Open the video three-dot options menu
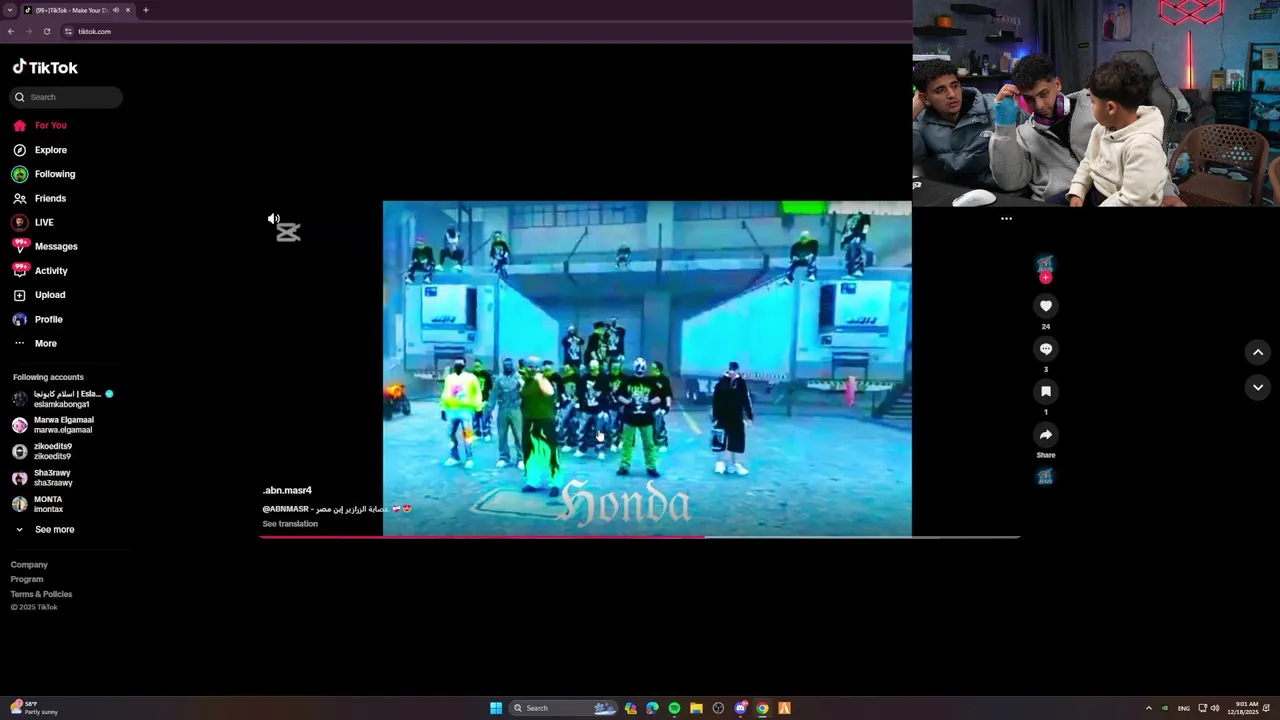The width and height of the screenshot is (1280, 720). tap(1006, 218)
